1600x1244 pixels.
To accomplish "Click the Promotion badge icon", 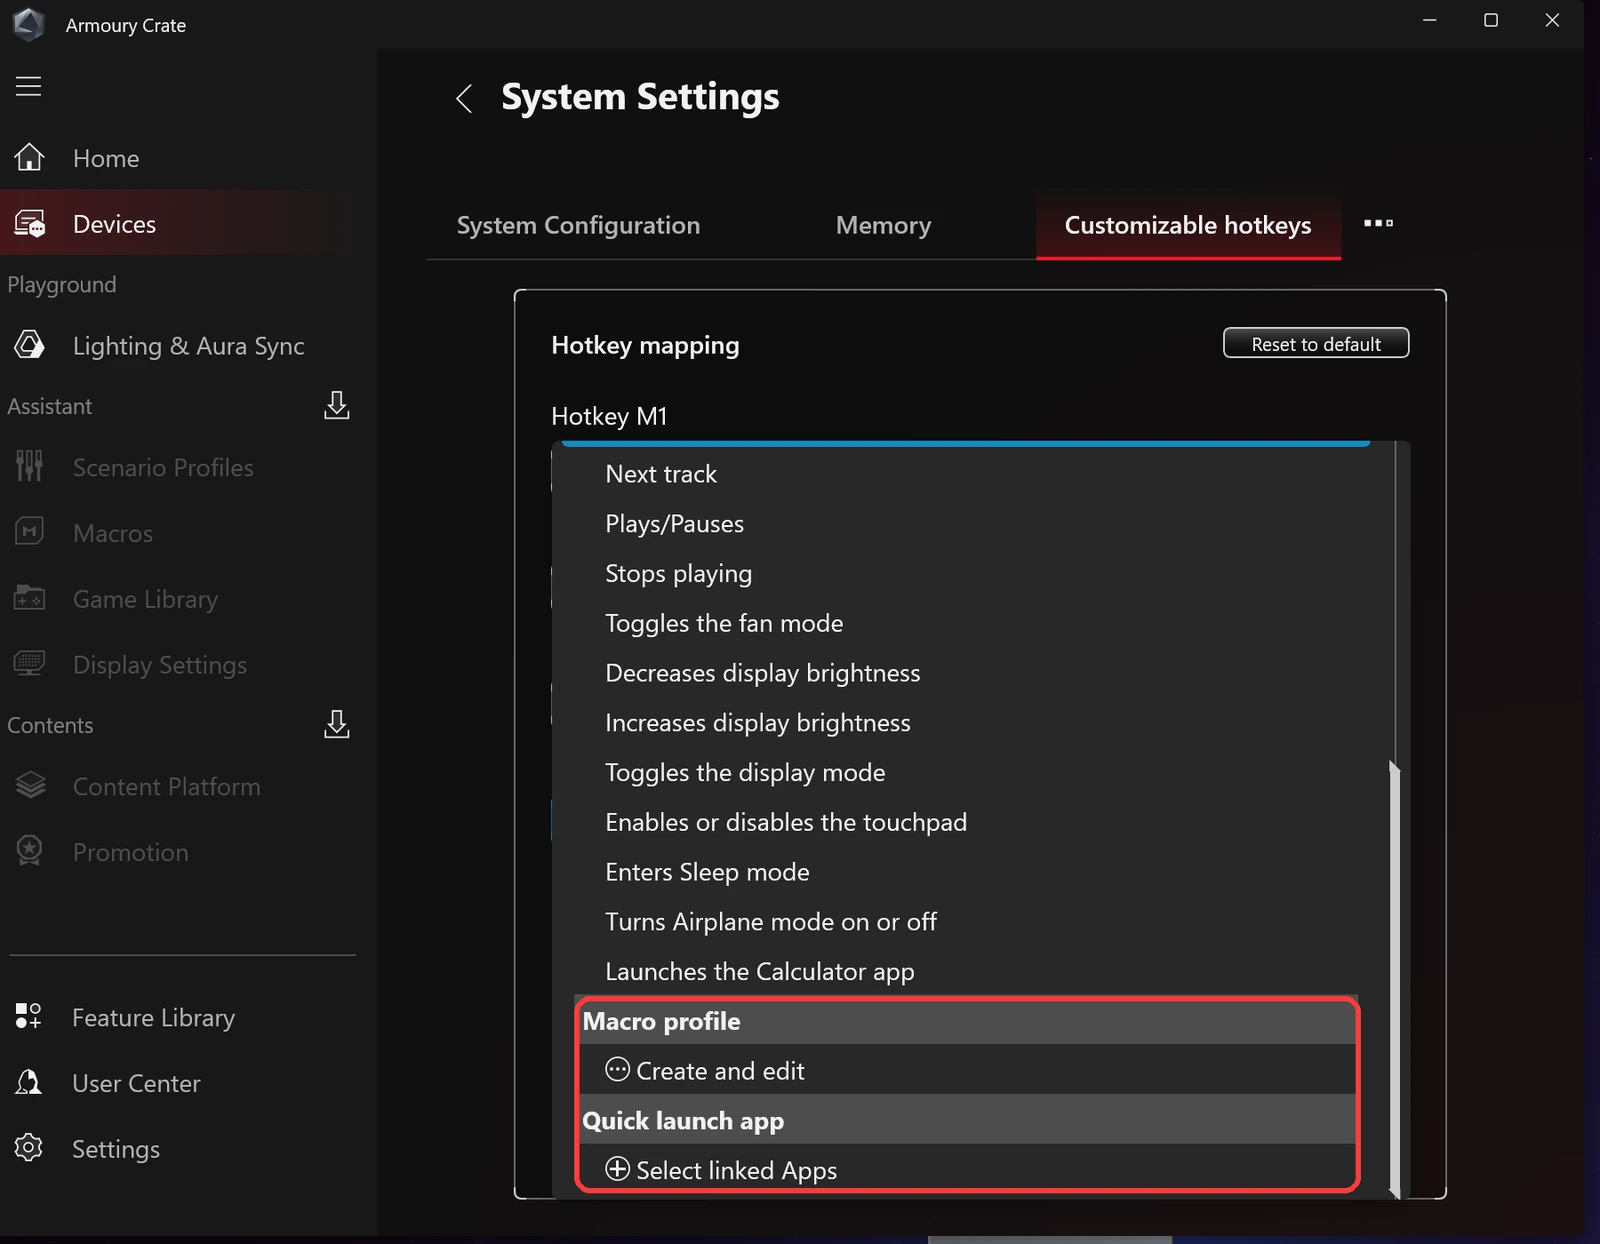I will (x=29, y=851).
